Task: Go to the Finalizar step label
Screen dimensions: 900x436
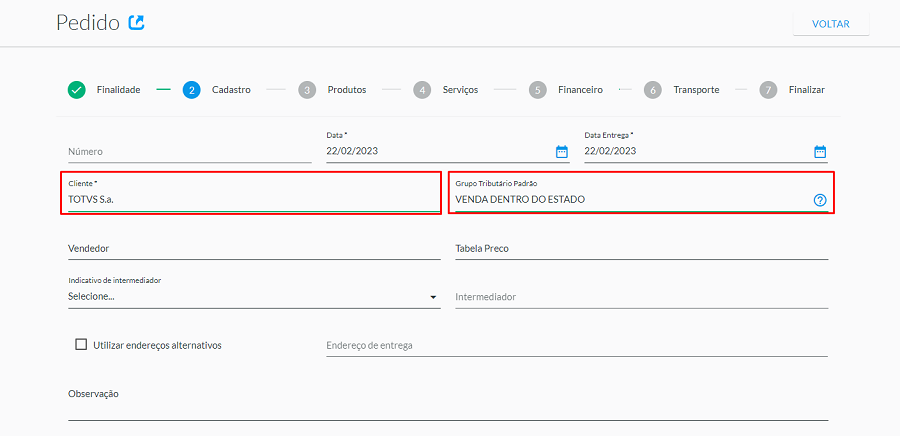Action: tap(807, 90)
